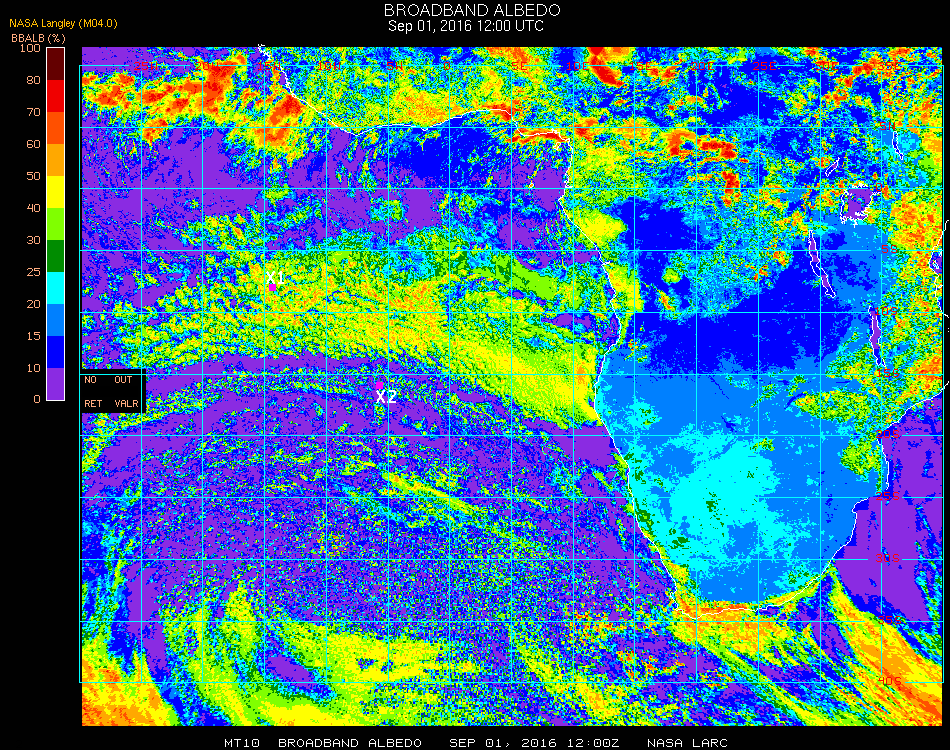
Task: Click the 'NO RET' legend label
Action: pyautogui.click(x=93, y=391)
